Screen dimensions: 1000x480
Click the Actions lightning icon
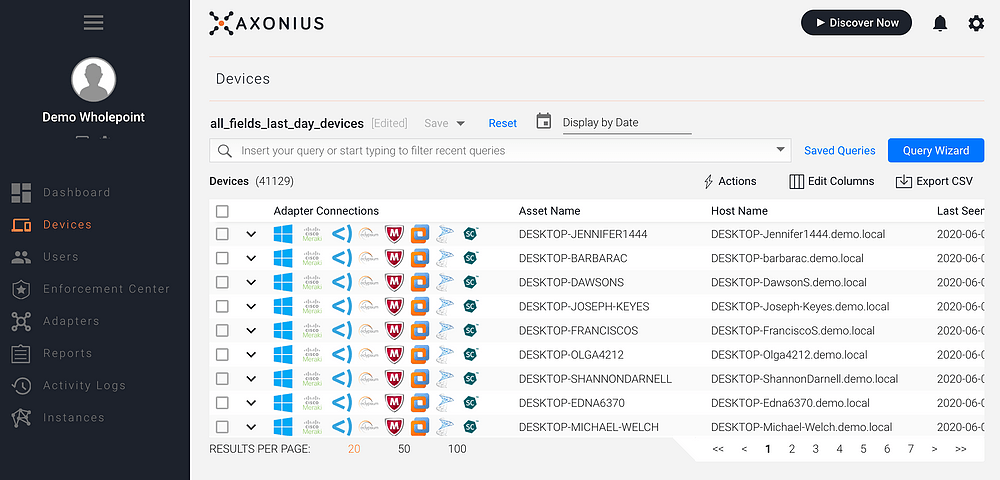(x=708, y=182)
